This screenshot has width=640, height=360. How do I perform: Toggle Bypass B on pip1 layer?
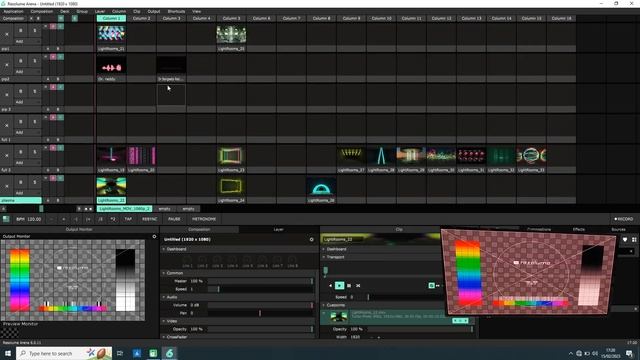[21, 31]
